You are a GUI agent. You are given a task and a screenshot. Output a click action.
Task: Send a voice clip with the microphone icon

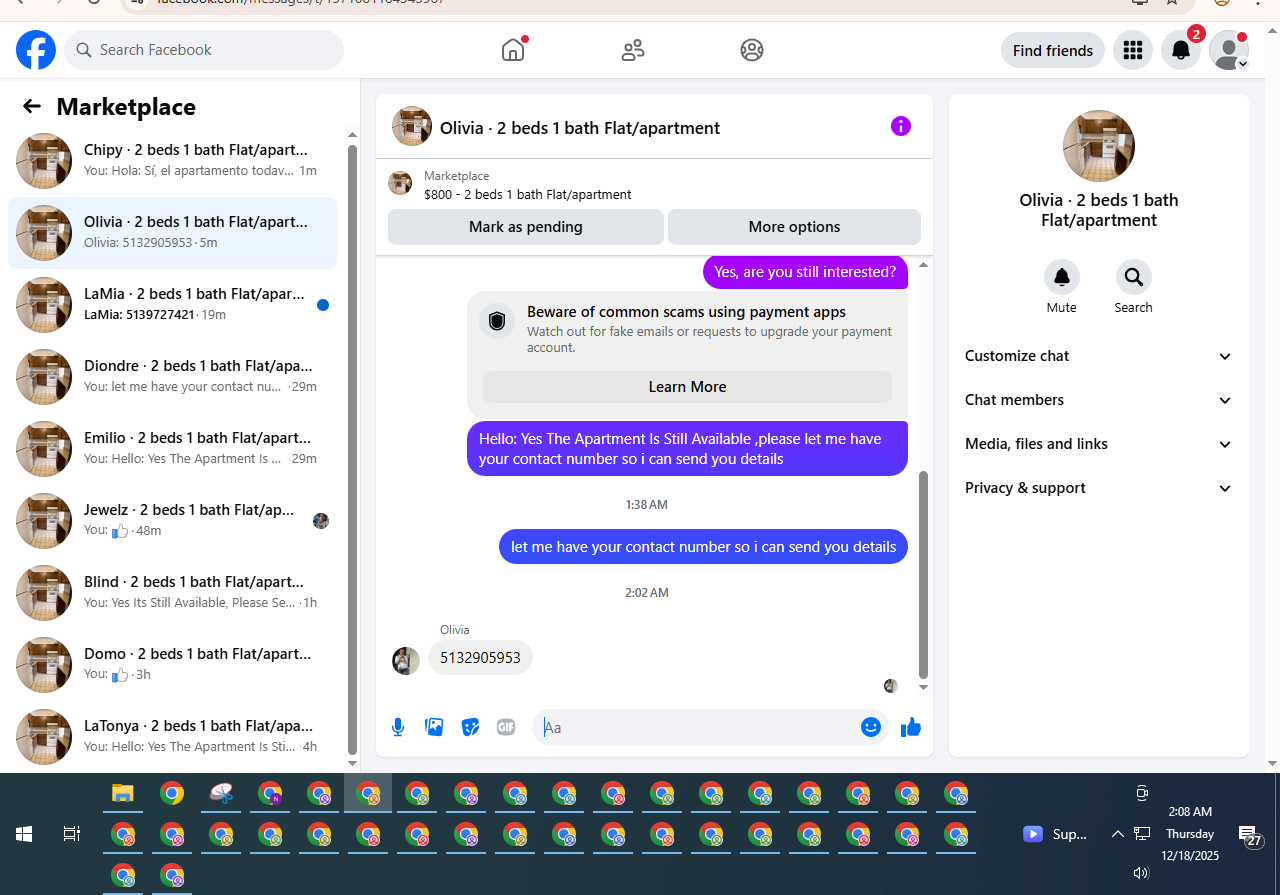[398, 727]
